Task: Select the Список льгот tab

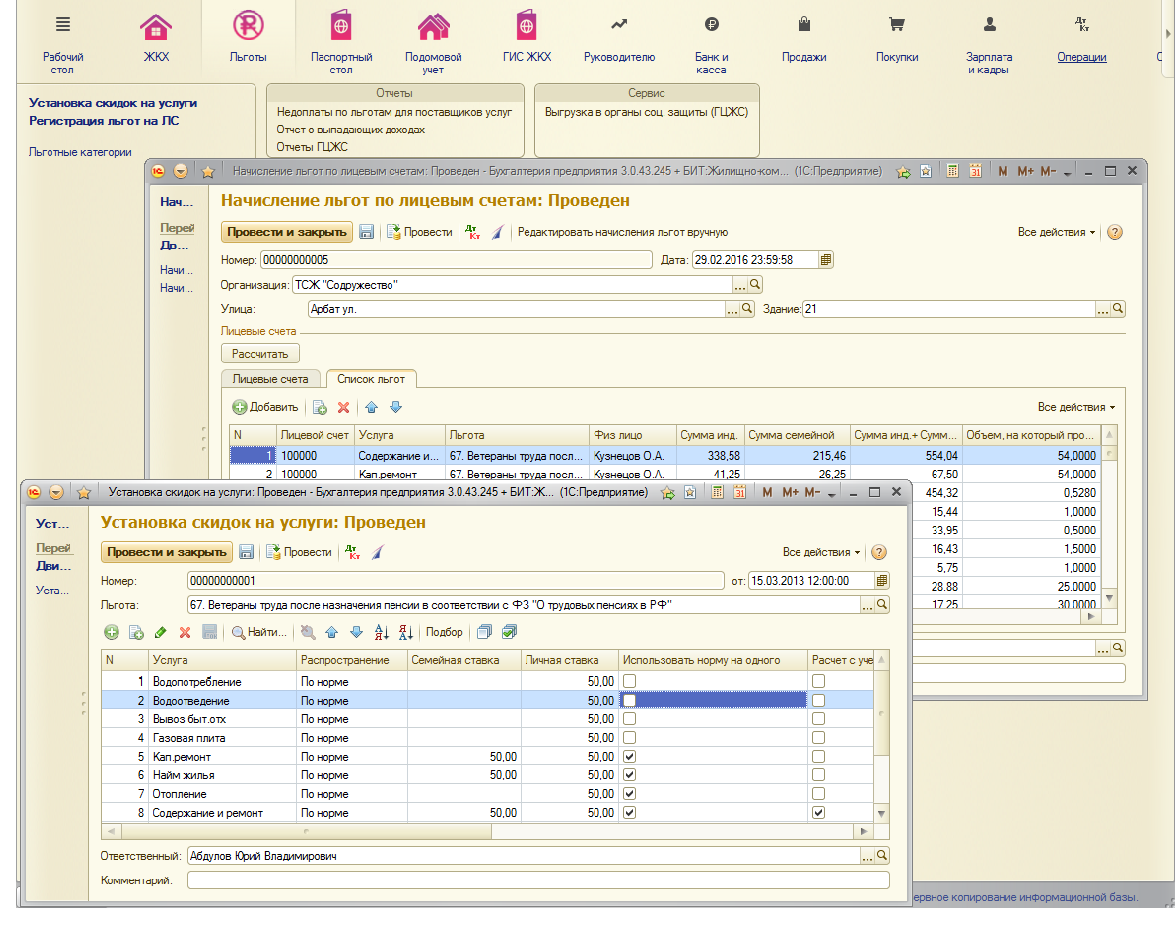Action: (370, 380)
